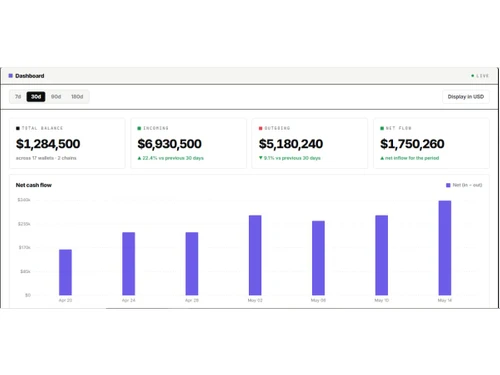The height and width of the screenshot is (375, 500).
Task: Click the Apr 20 x-axis label
Action: [65, 300]
